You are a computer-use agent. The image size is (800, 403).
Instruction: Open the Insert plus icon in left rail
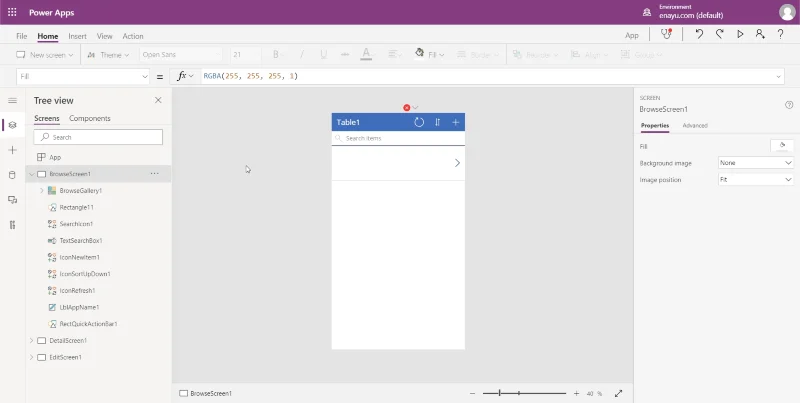pyautogui.click(x=13, y=150)
